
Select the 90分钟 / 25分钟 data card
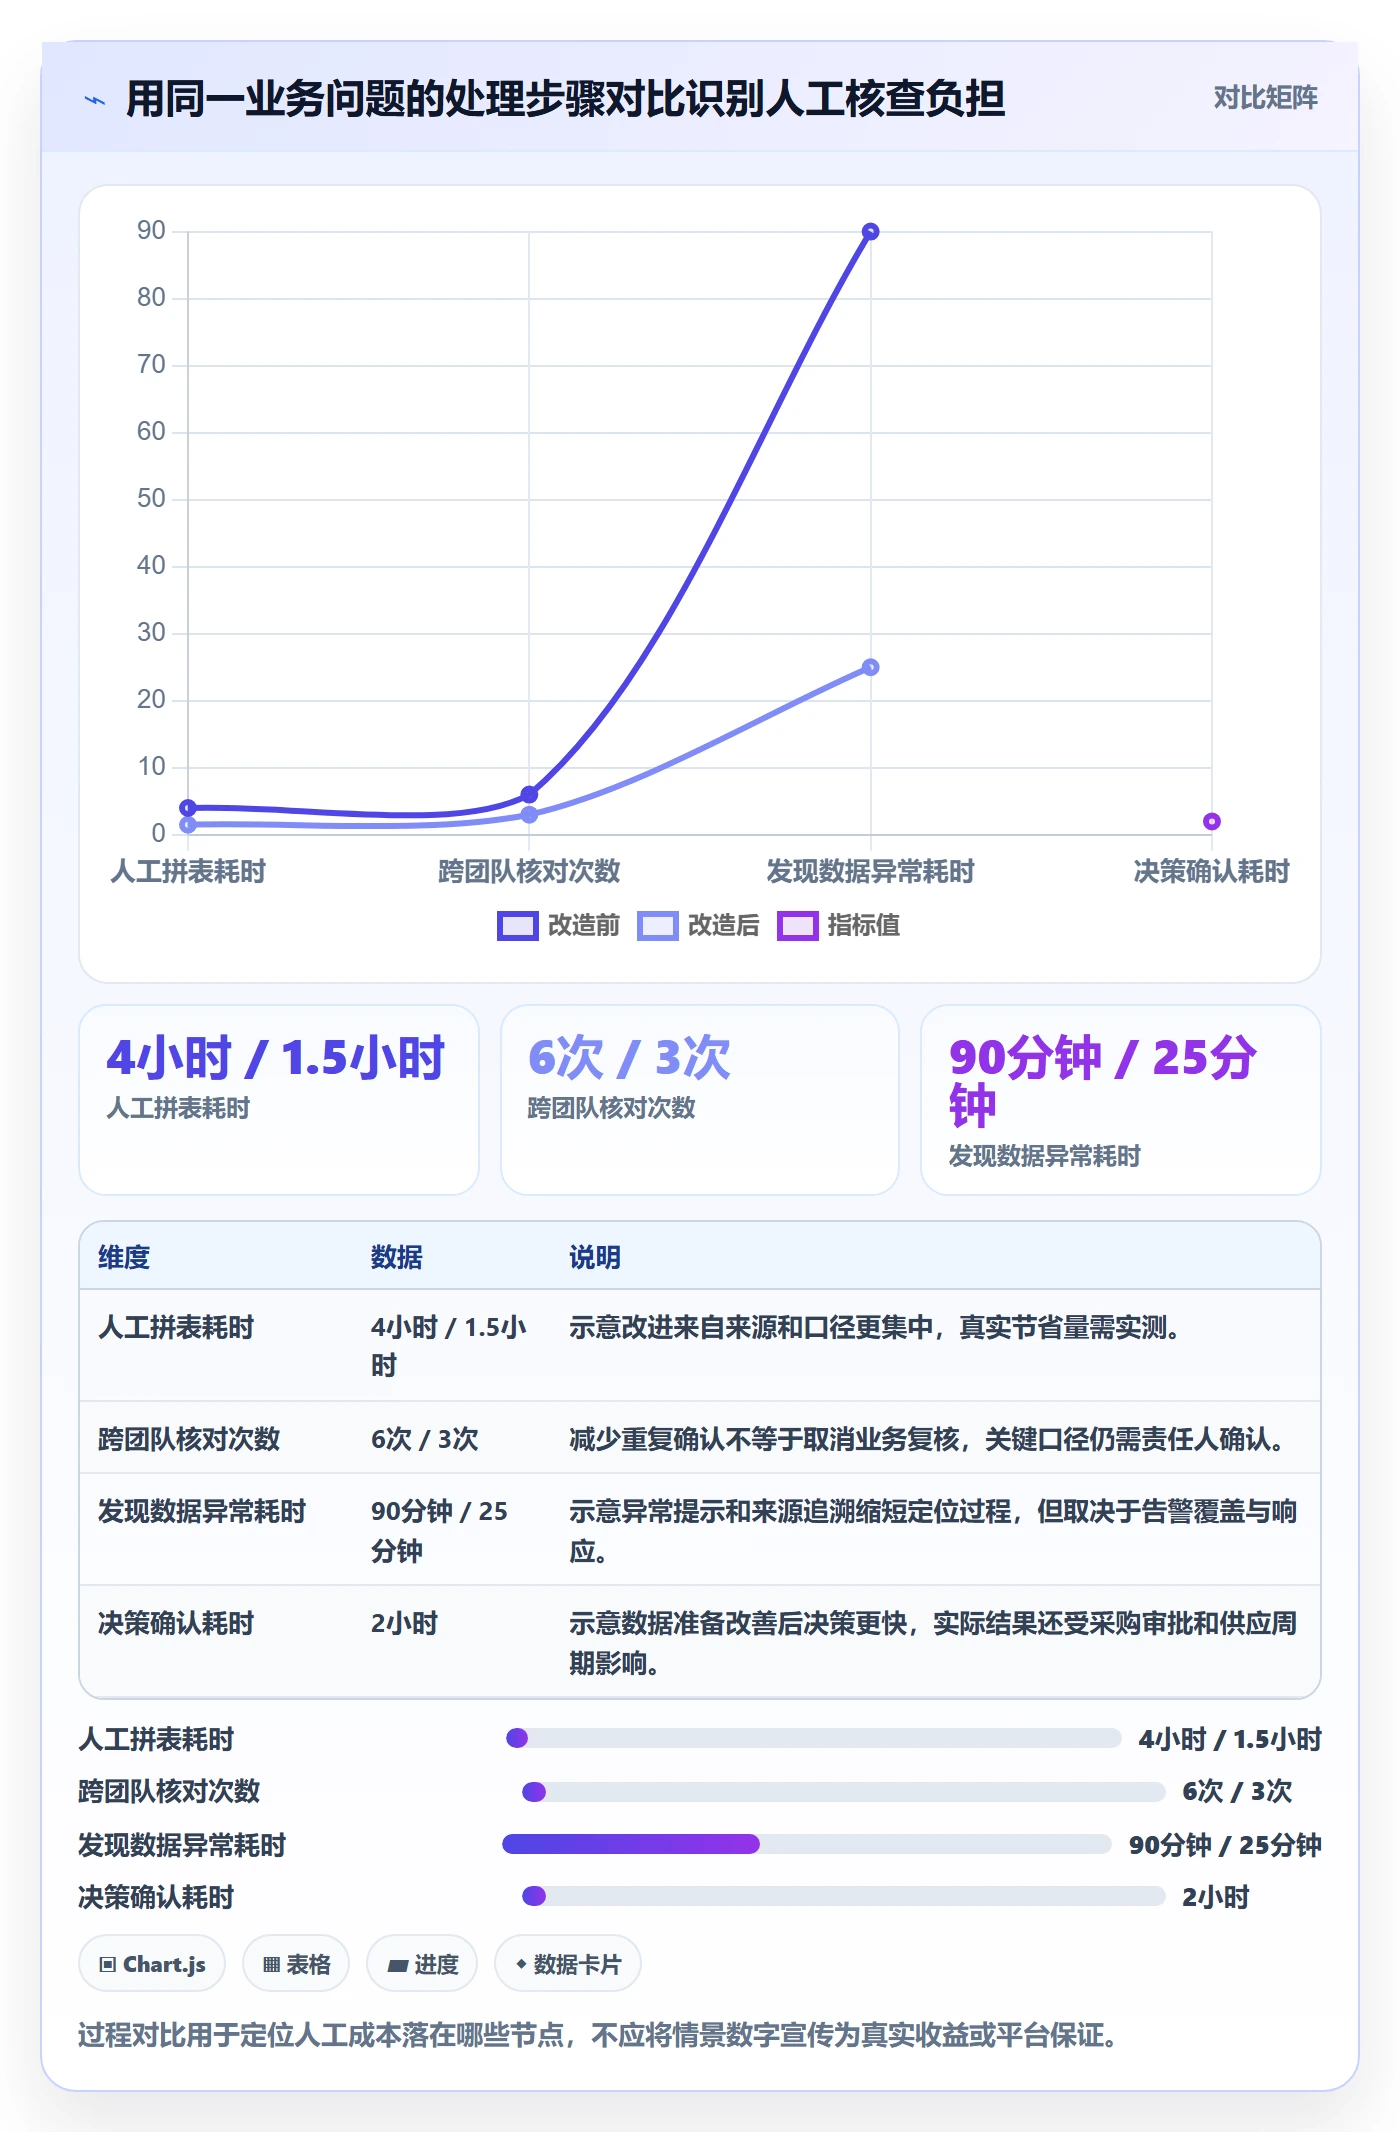[1120, 1099]
